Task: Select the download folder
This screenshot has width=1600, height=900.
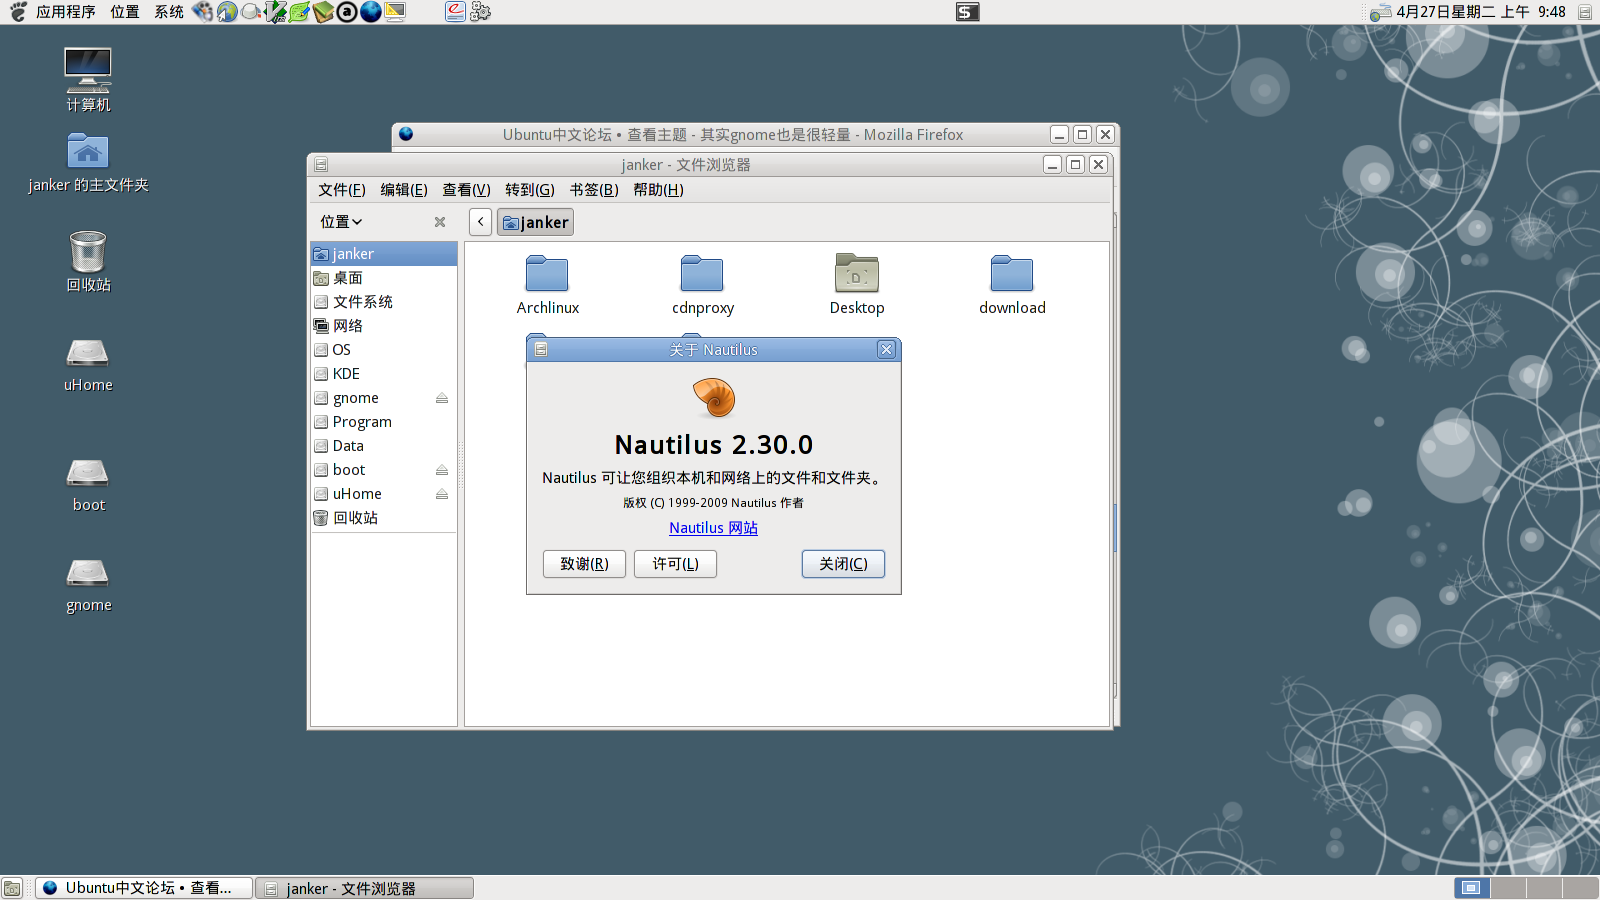Action: pyautogui.click(x=1012, y=285)
